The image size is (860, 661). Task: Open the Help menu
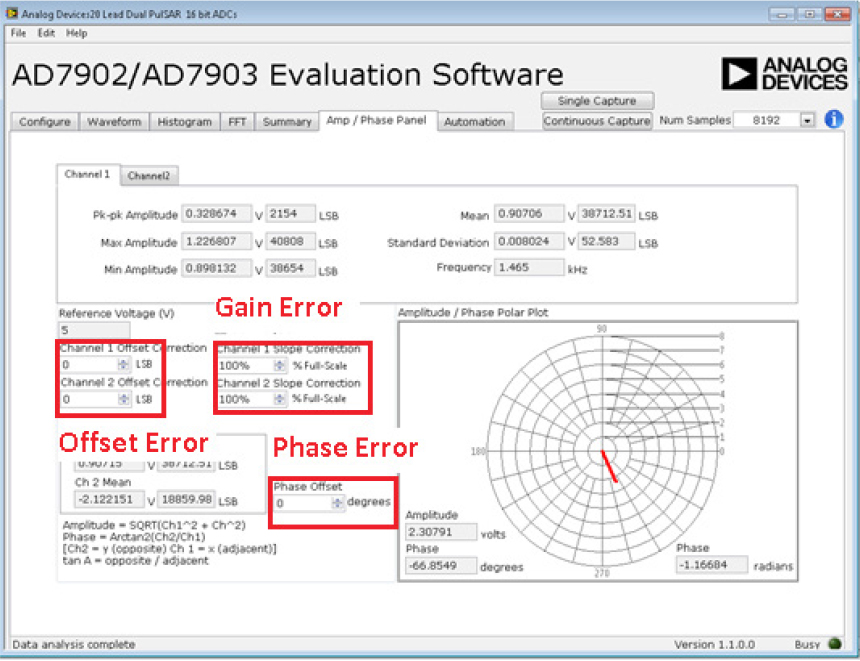pos(77,33)
